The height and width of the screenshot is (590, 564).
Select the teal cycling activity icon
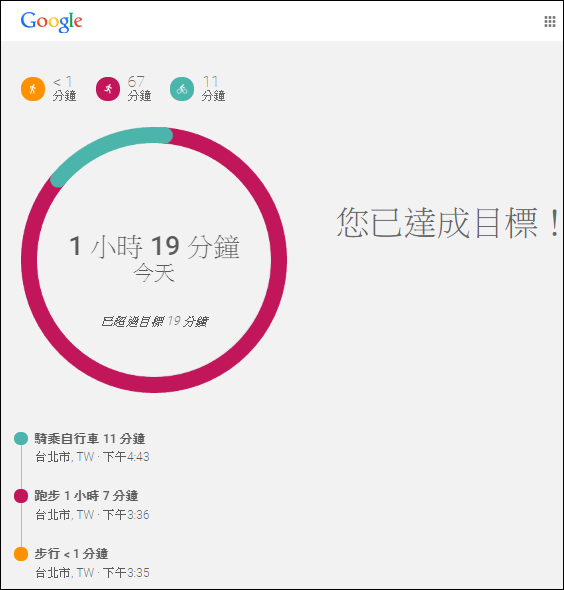pos(182,89)
